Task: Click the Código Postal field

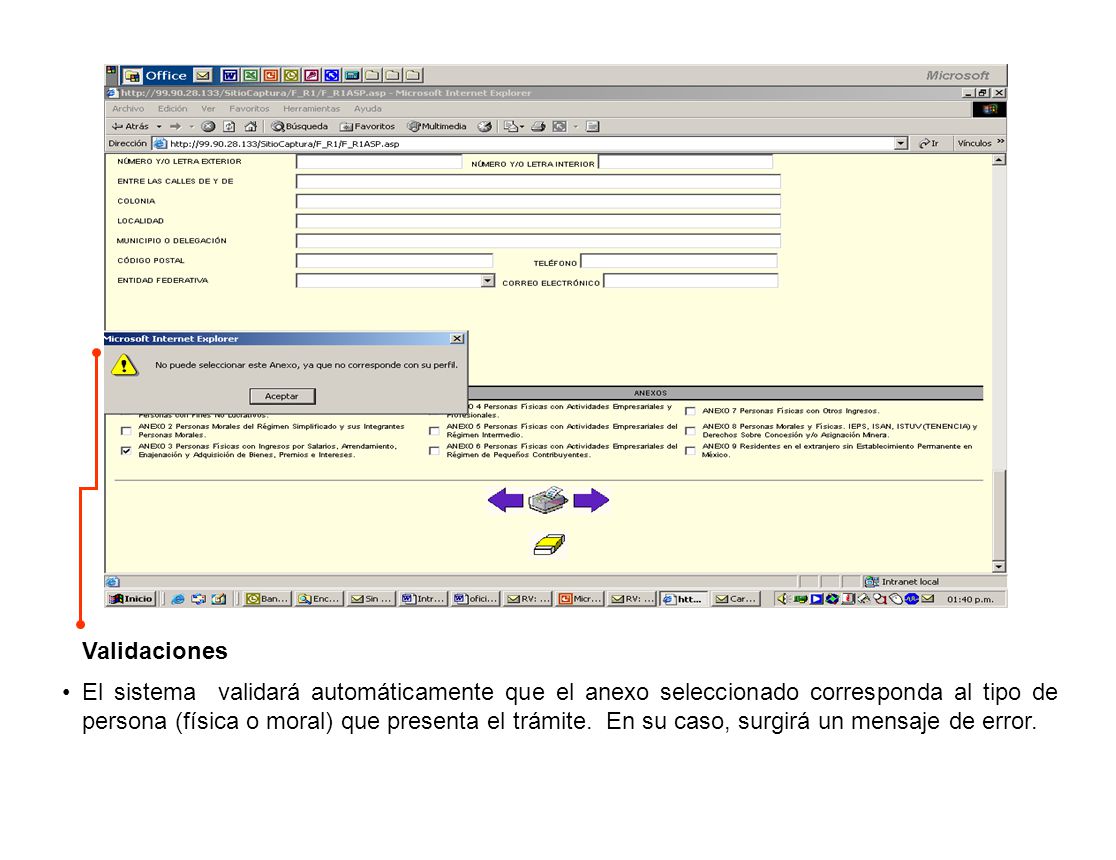Action: [394, 261]
